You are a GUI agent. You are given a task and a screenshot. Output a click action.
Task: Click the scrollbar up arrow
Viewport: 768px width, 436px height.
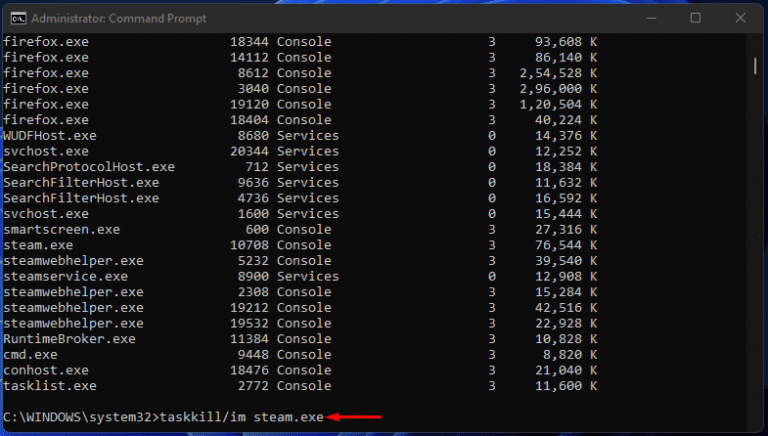[757, 42]
